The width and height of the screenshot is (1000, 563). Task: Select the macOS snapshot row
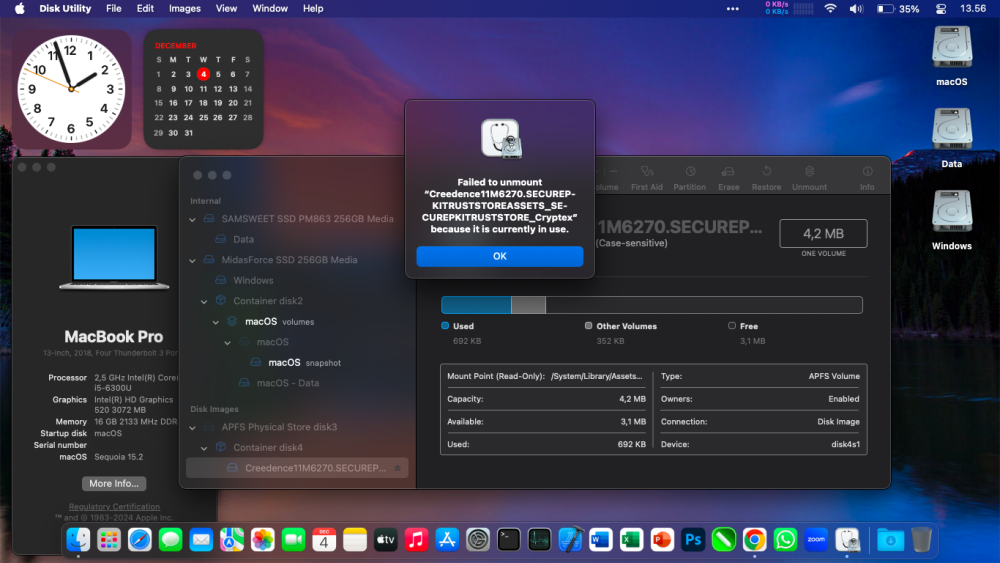tap(297, 362)
